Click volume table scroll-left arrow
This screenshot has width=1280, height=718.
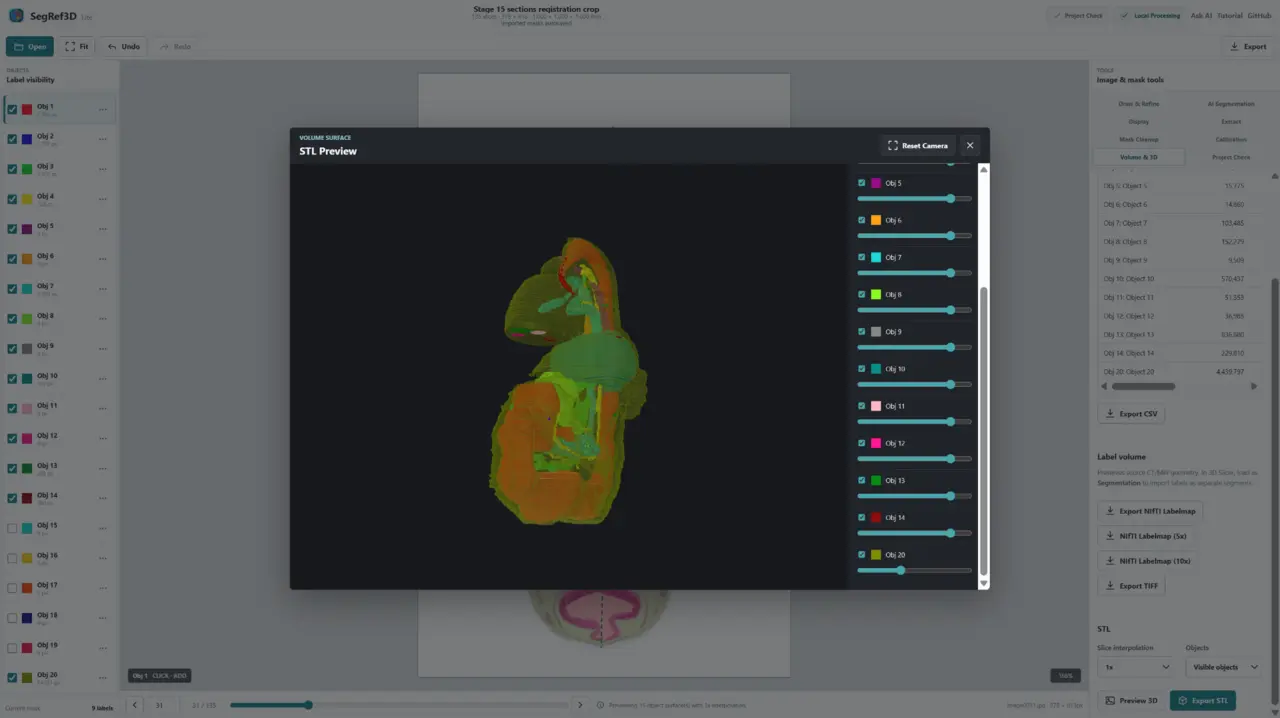pos(1104,386)
